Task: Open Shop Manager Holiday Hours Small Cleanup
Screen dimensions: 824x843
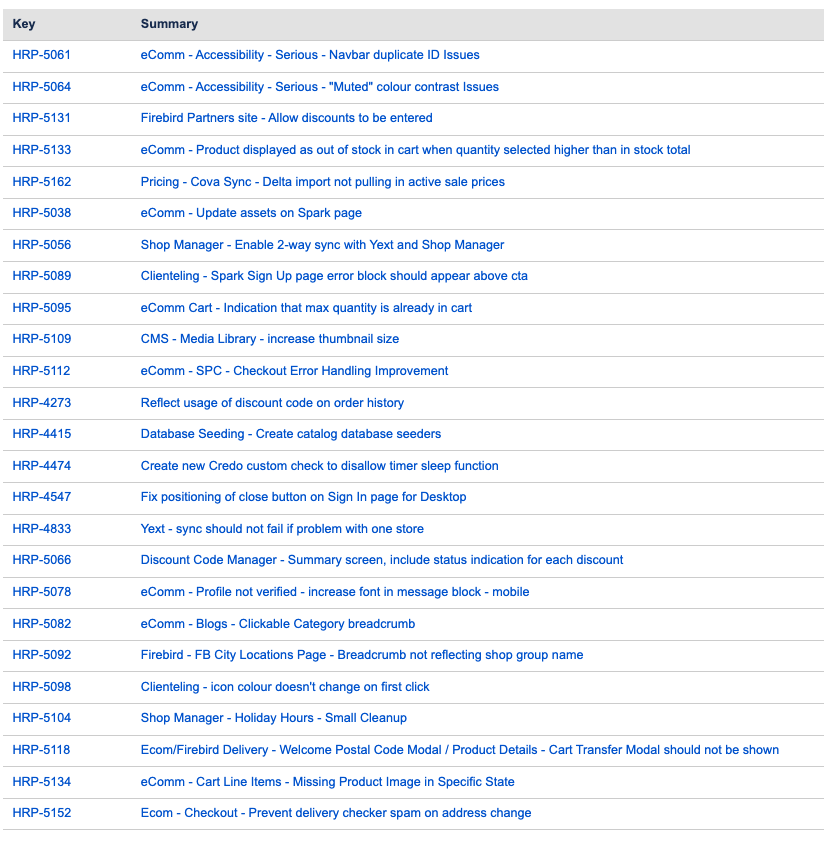Action: (273, 718)
